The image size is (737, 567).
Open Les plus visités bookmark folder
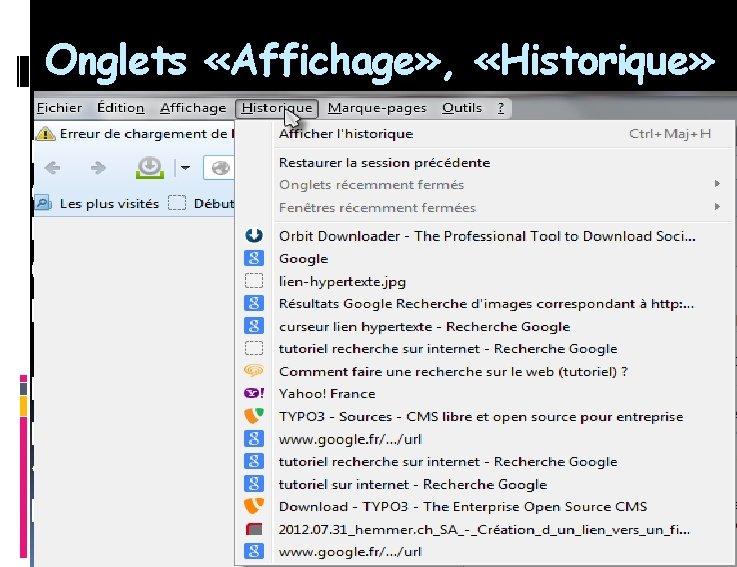point(97,204)
